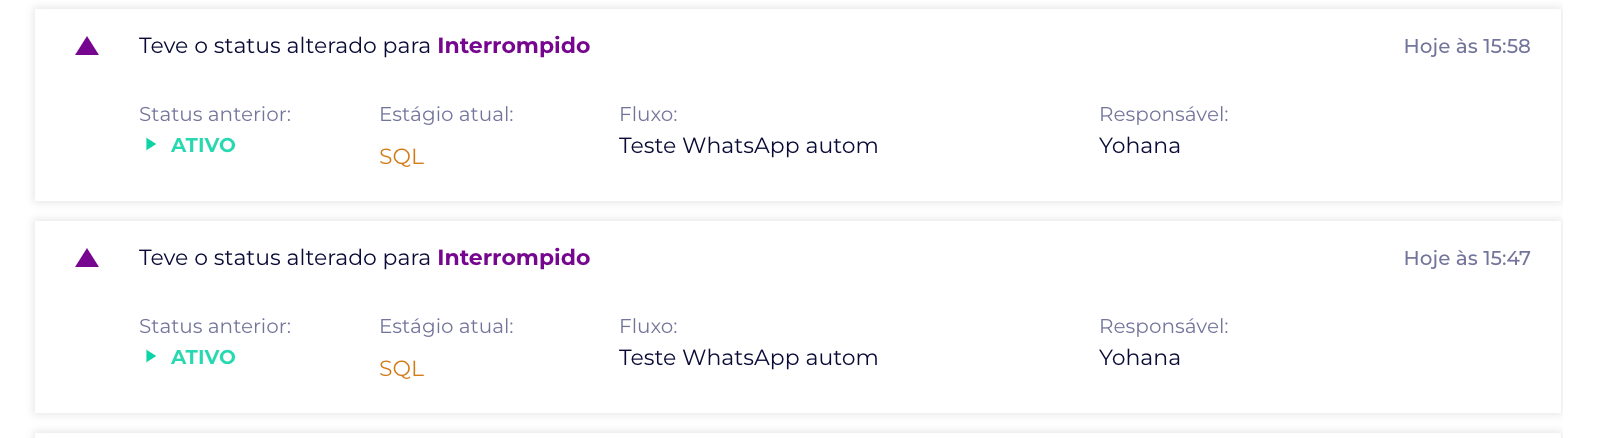Open the SQL stage in the 15:58 entry
The height and width of the screenshot is (438, 1600).
point(401,157)
